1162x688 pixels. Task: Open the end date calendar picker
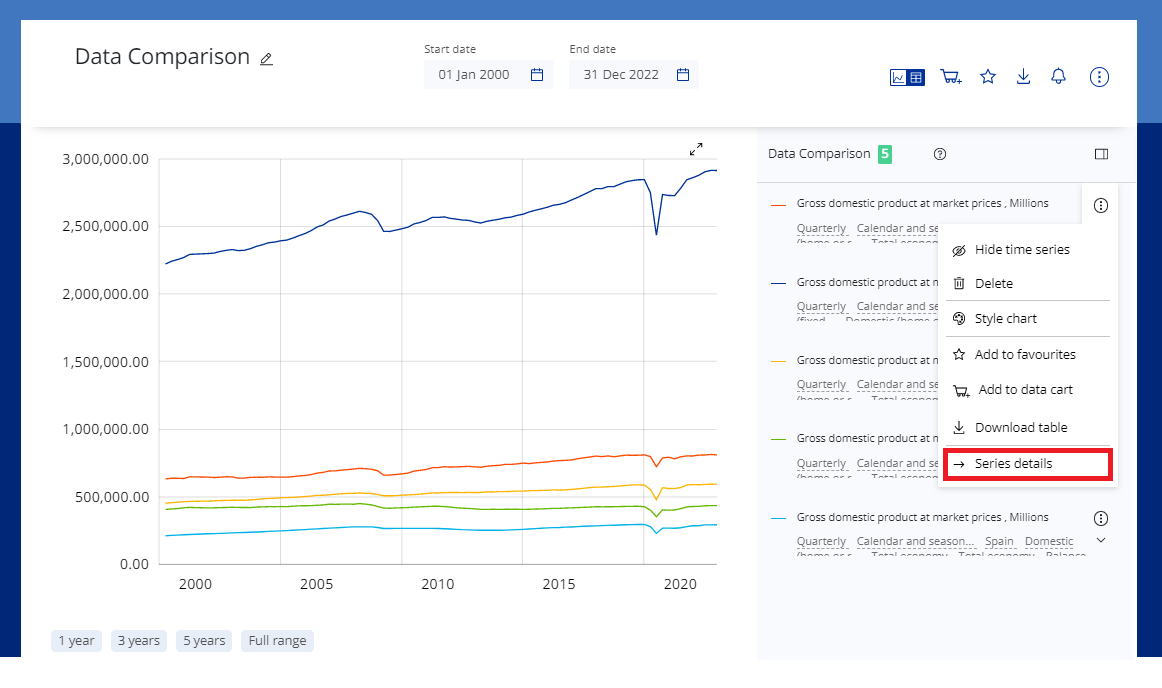click(683, 75)
